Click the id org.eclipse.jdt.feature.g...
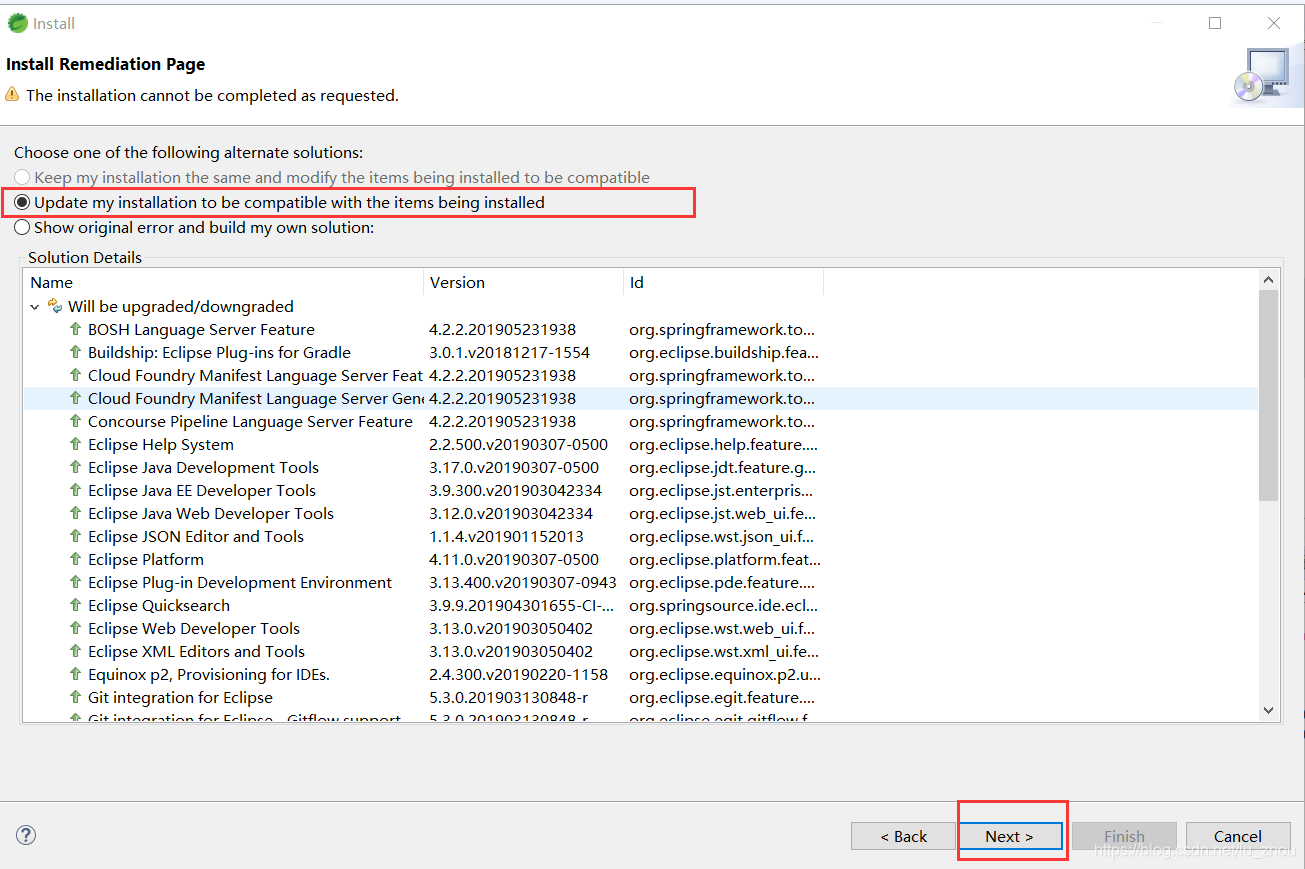The width and height of the screenshot is (1305, 869). pyautogui.click(x=723, y=467)
